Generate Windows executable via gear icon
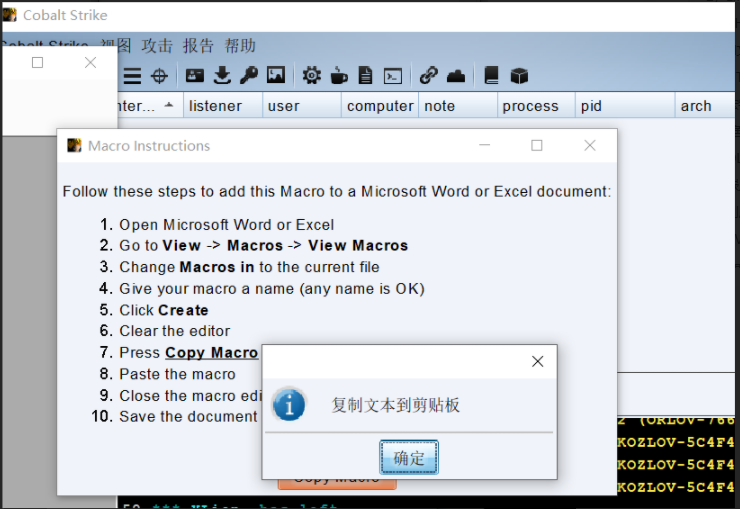This screenshot has width=740, height=509. (x=311, y=75)
